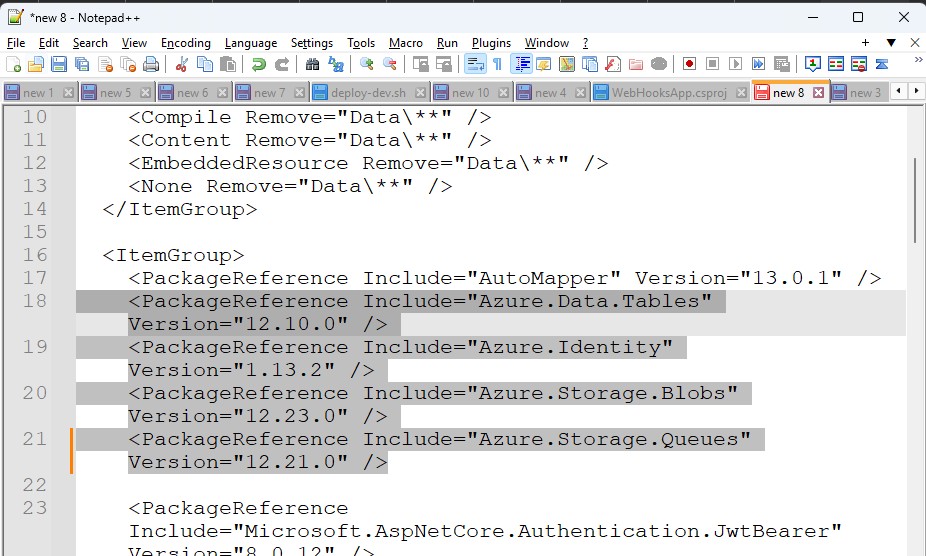
Task: Cut the selection with the scissors icon
Action: pyautogui.click(x=182, y=64)
